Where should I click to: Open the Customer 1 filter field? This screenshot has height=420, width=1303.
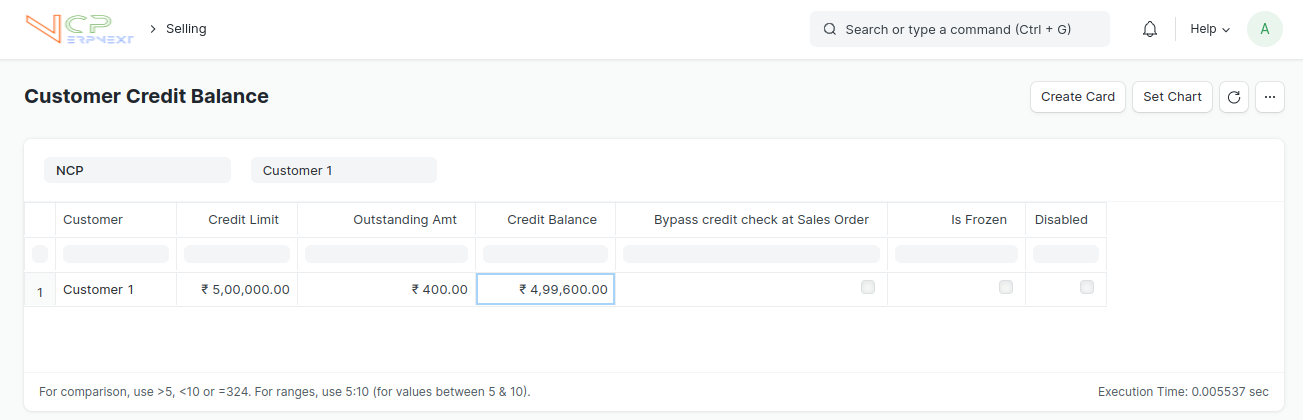[344, 170]
